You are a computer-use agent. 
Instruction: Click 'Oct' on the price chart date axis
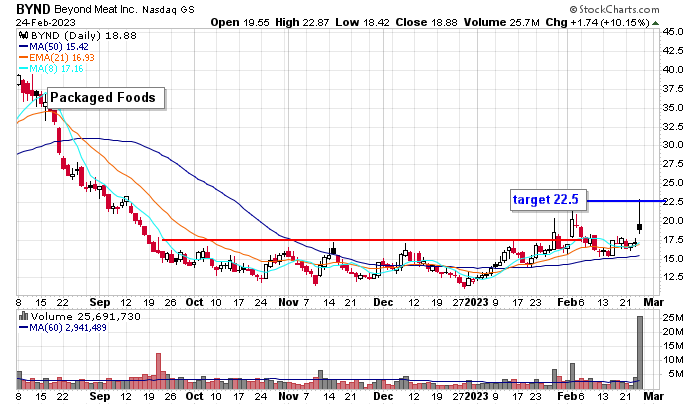[194, 302]
